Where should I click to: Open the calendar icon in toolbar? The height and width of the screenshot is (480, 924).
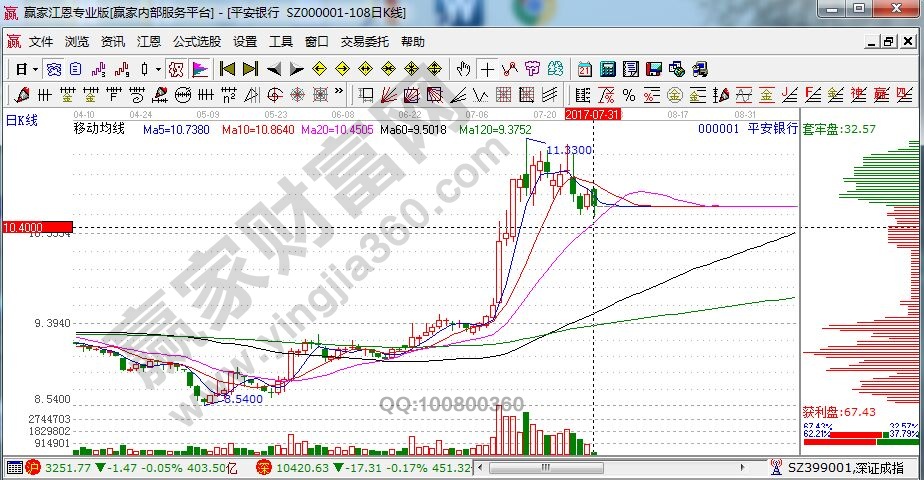(x=584, y=69)
